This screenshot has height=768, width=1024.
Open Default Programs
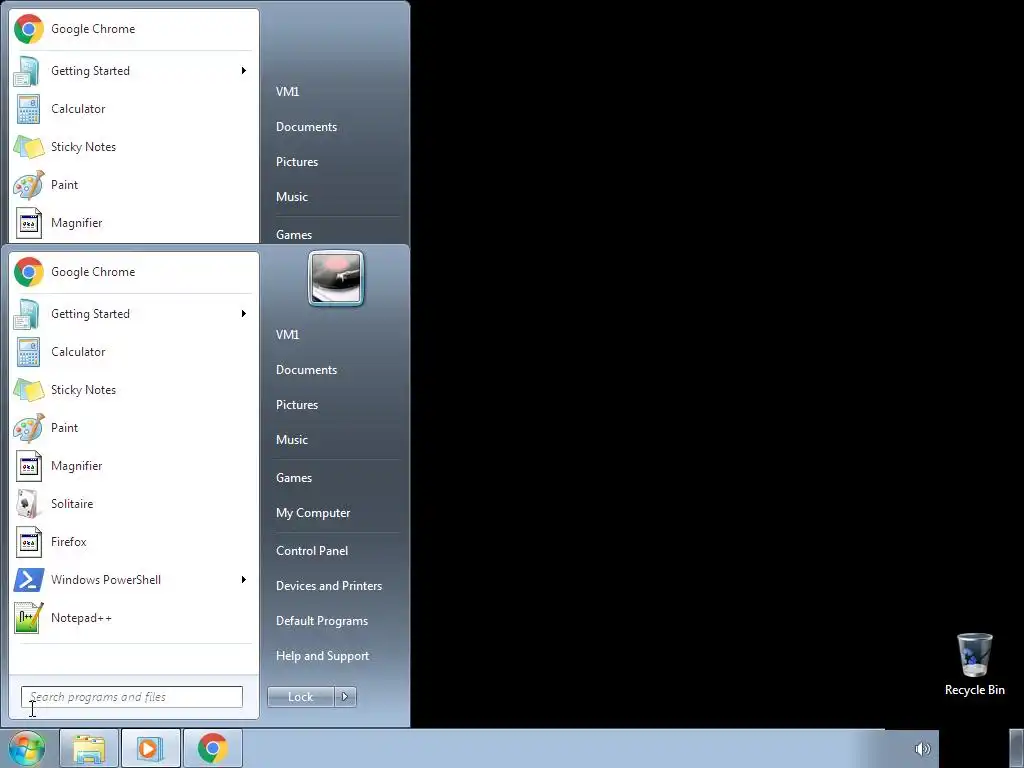pos(322,621)
